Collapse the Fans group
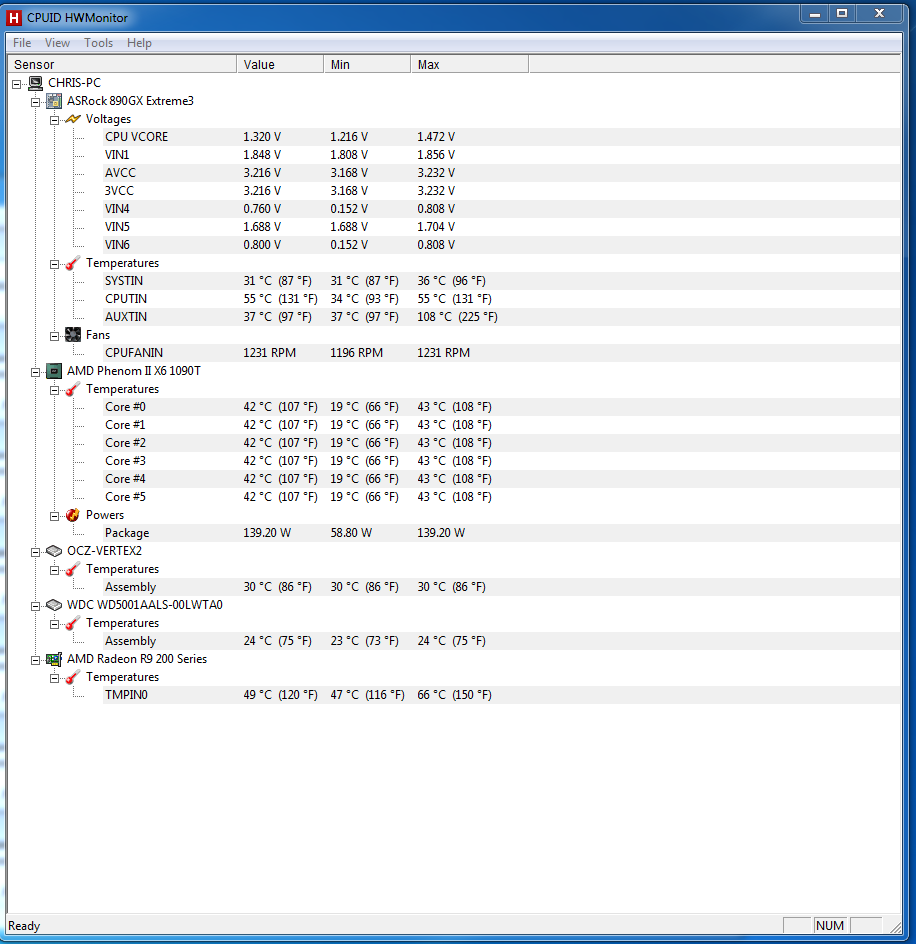The image size is (916, 944). click(x=54, y=336)
